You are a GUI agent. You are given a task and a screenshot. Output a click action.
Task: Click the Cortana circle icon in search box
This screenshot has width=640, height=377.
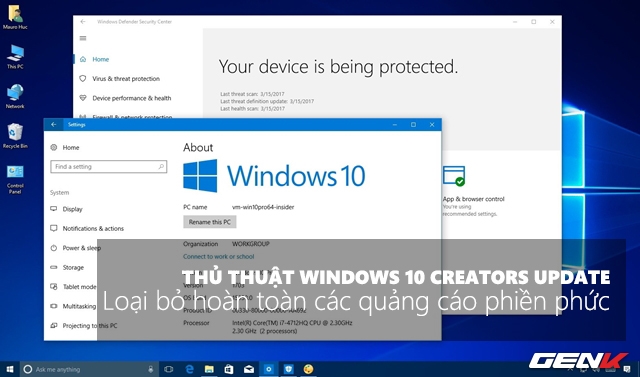(x=27, y=369)
